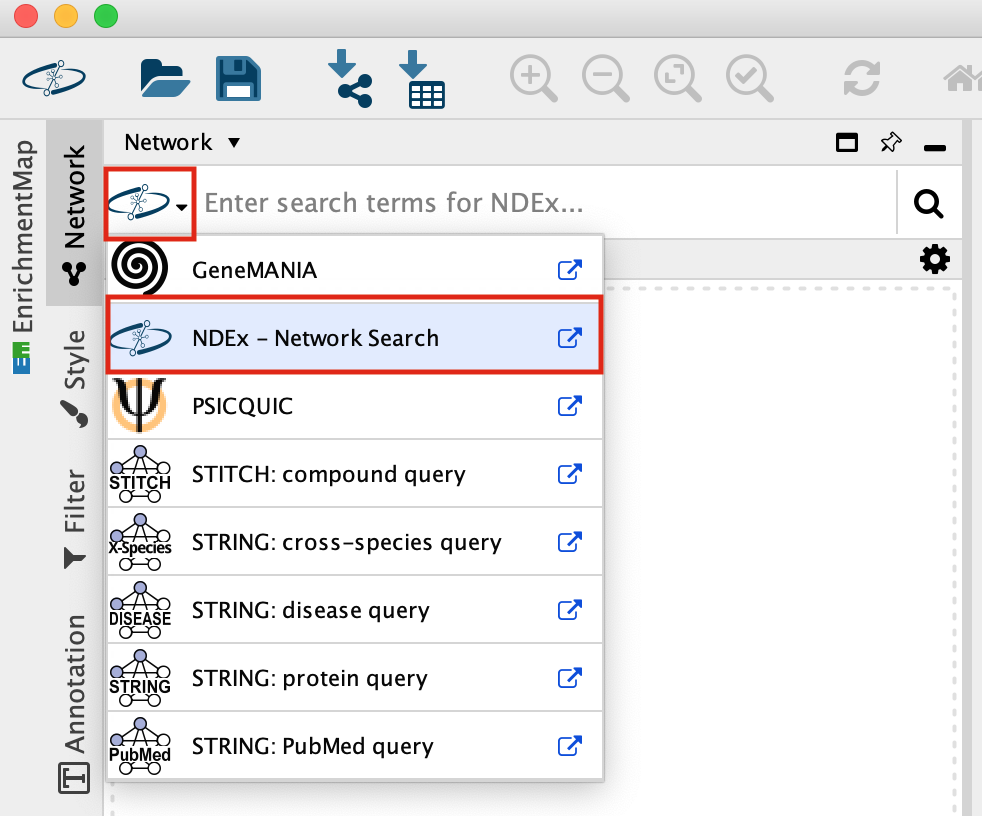
Task: Select STITCH: compound query
Action: point(328,474)
